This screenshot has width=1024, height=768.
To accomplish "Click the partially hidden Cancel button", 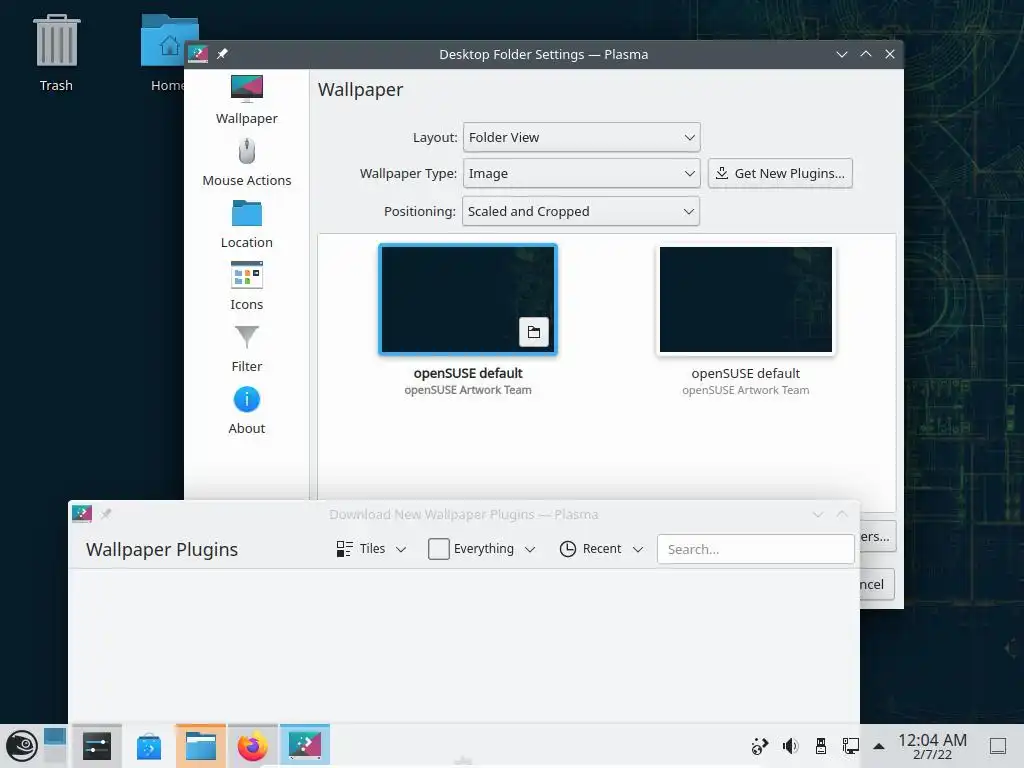I will click(x=876, y=584).
